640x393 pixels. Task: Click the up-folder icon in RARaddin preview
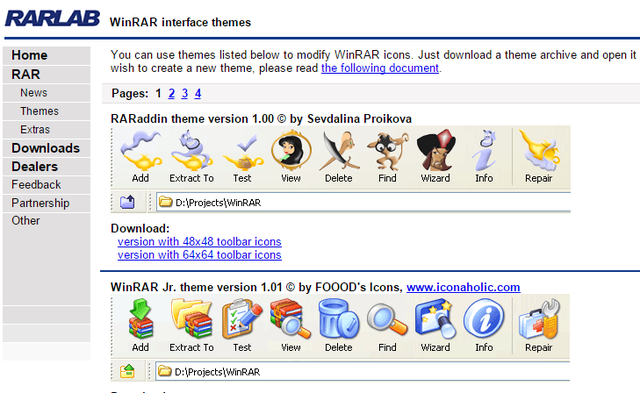tap(127, 202)
